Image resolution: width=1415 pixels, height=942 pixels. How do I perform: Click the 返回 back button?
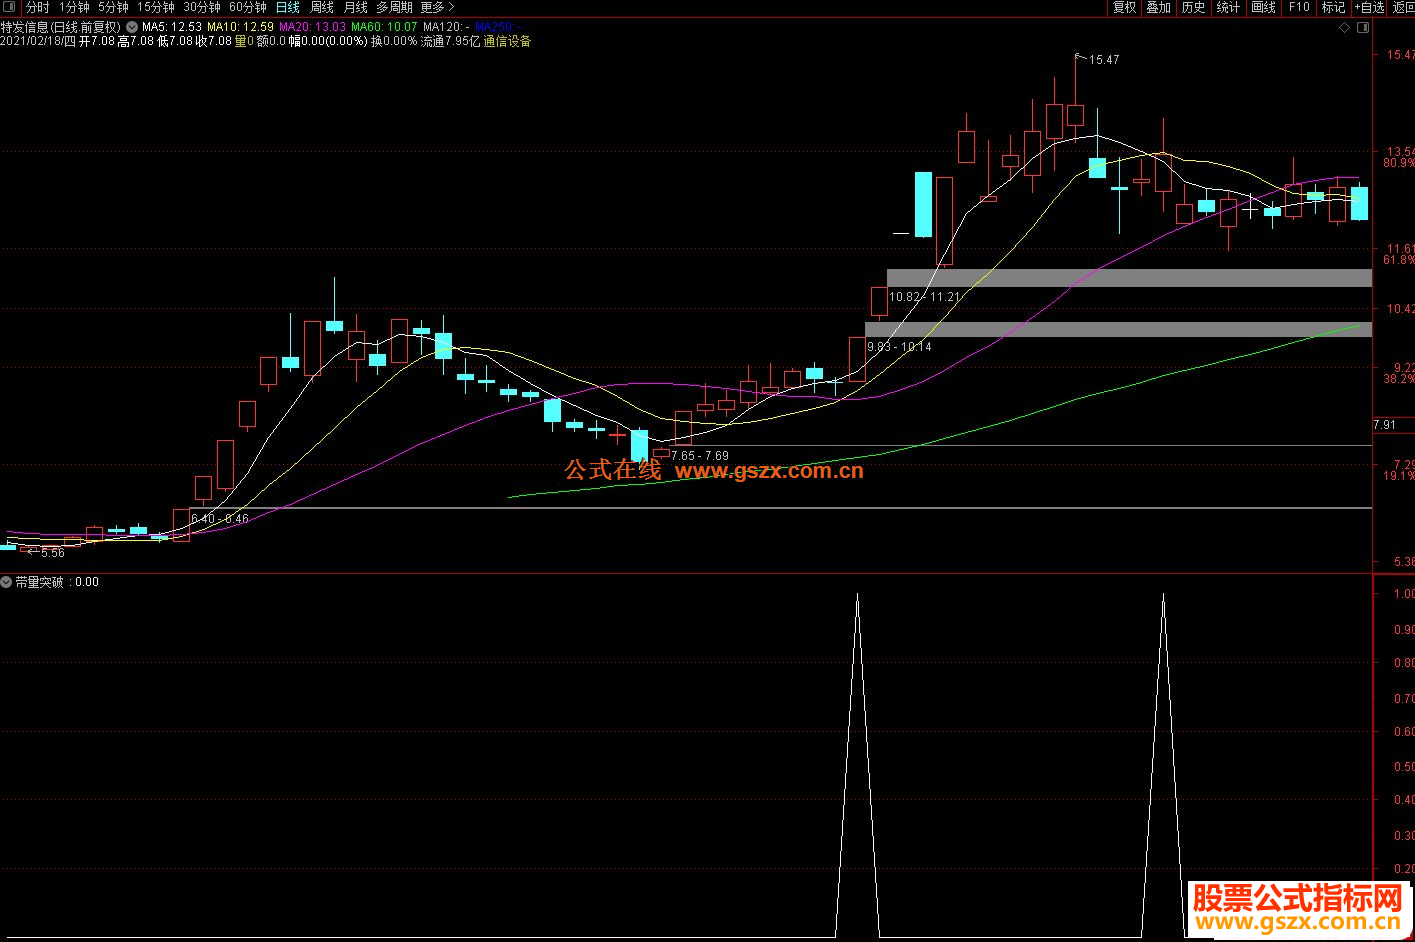click(1403, 7)
